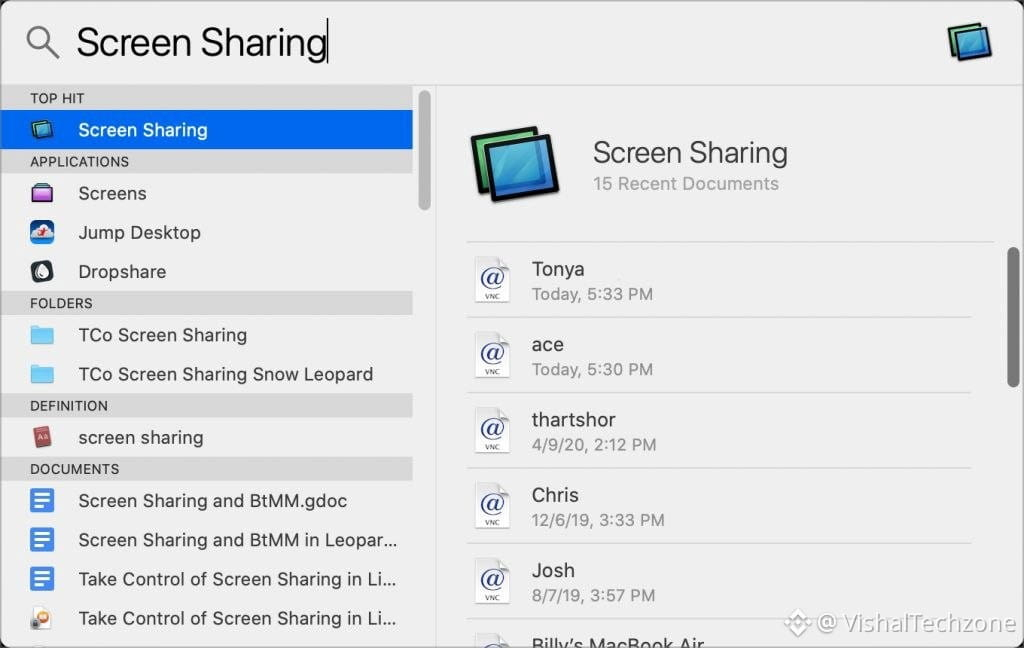Select Screen Sharing top hit icon
Screen dimensions: 1024x648
[x=42, y=129]
